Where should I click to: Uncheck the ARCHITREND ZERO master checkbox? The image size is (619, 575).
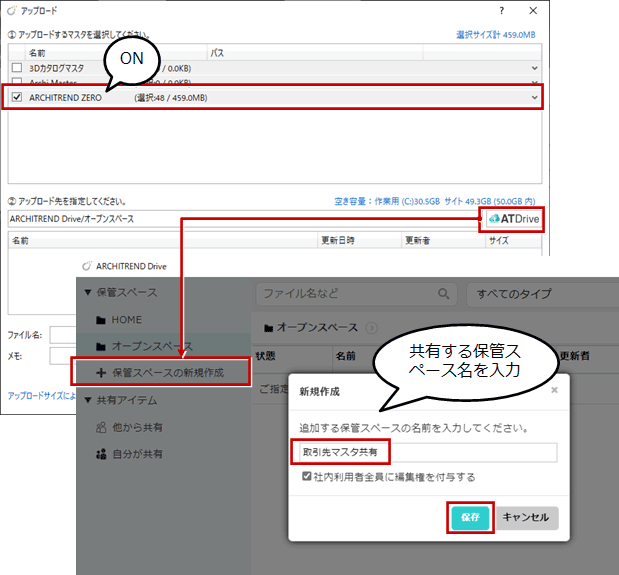coord(17,97)
